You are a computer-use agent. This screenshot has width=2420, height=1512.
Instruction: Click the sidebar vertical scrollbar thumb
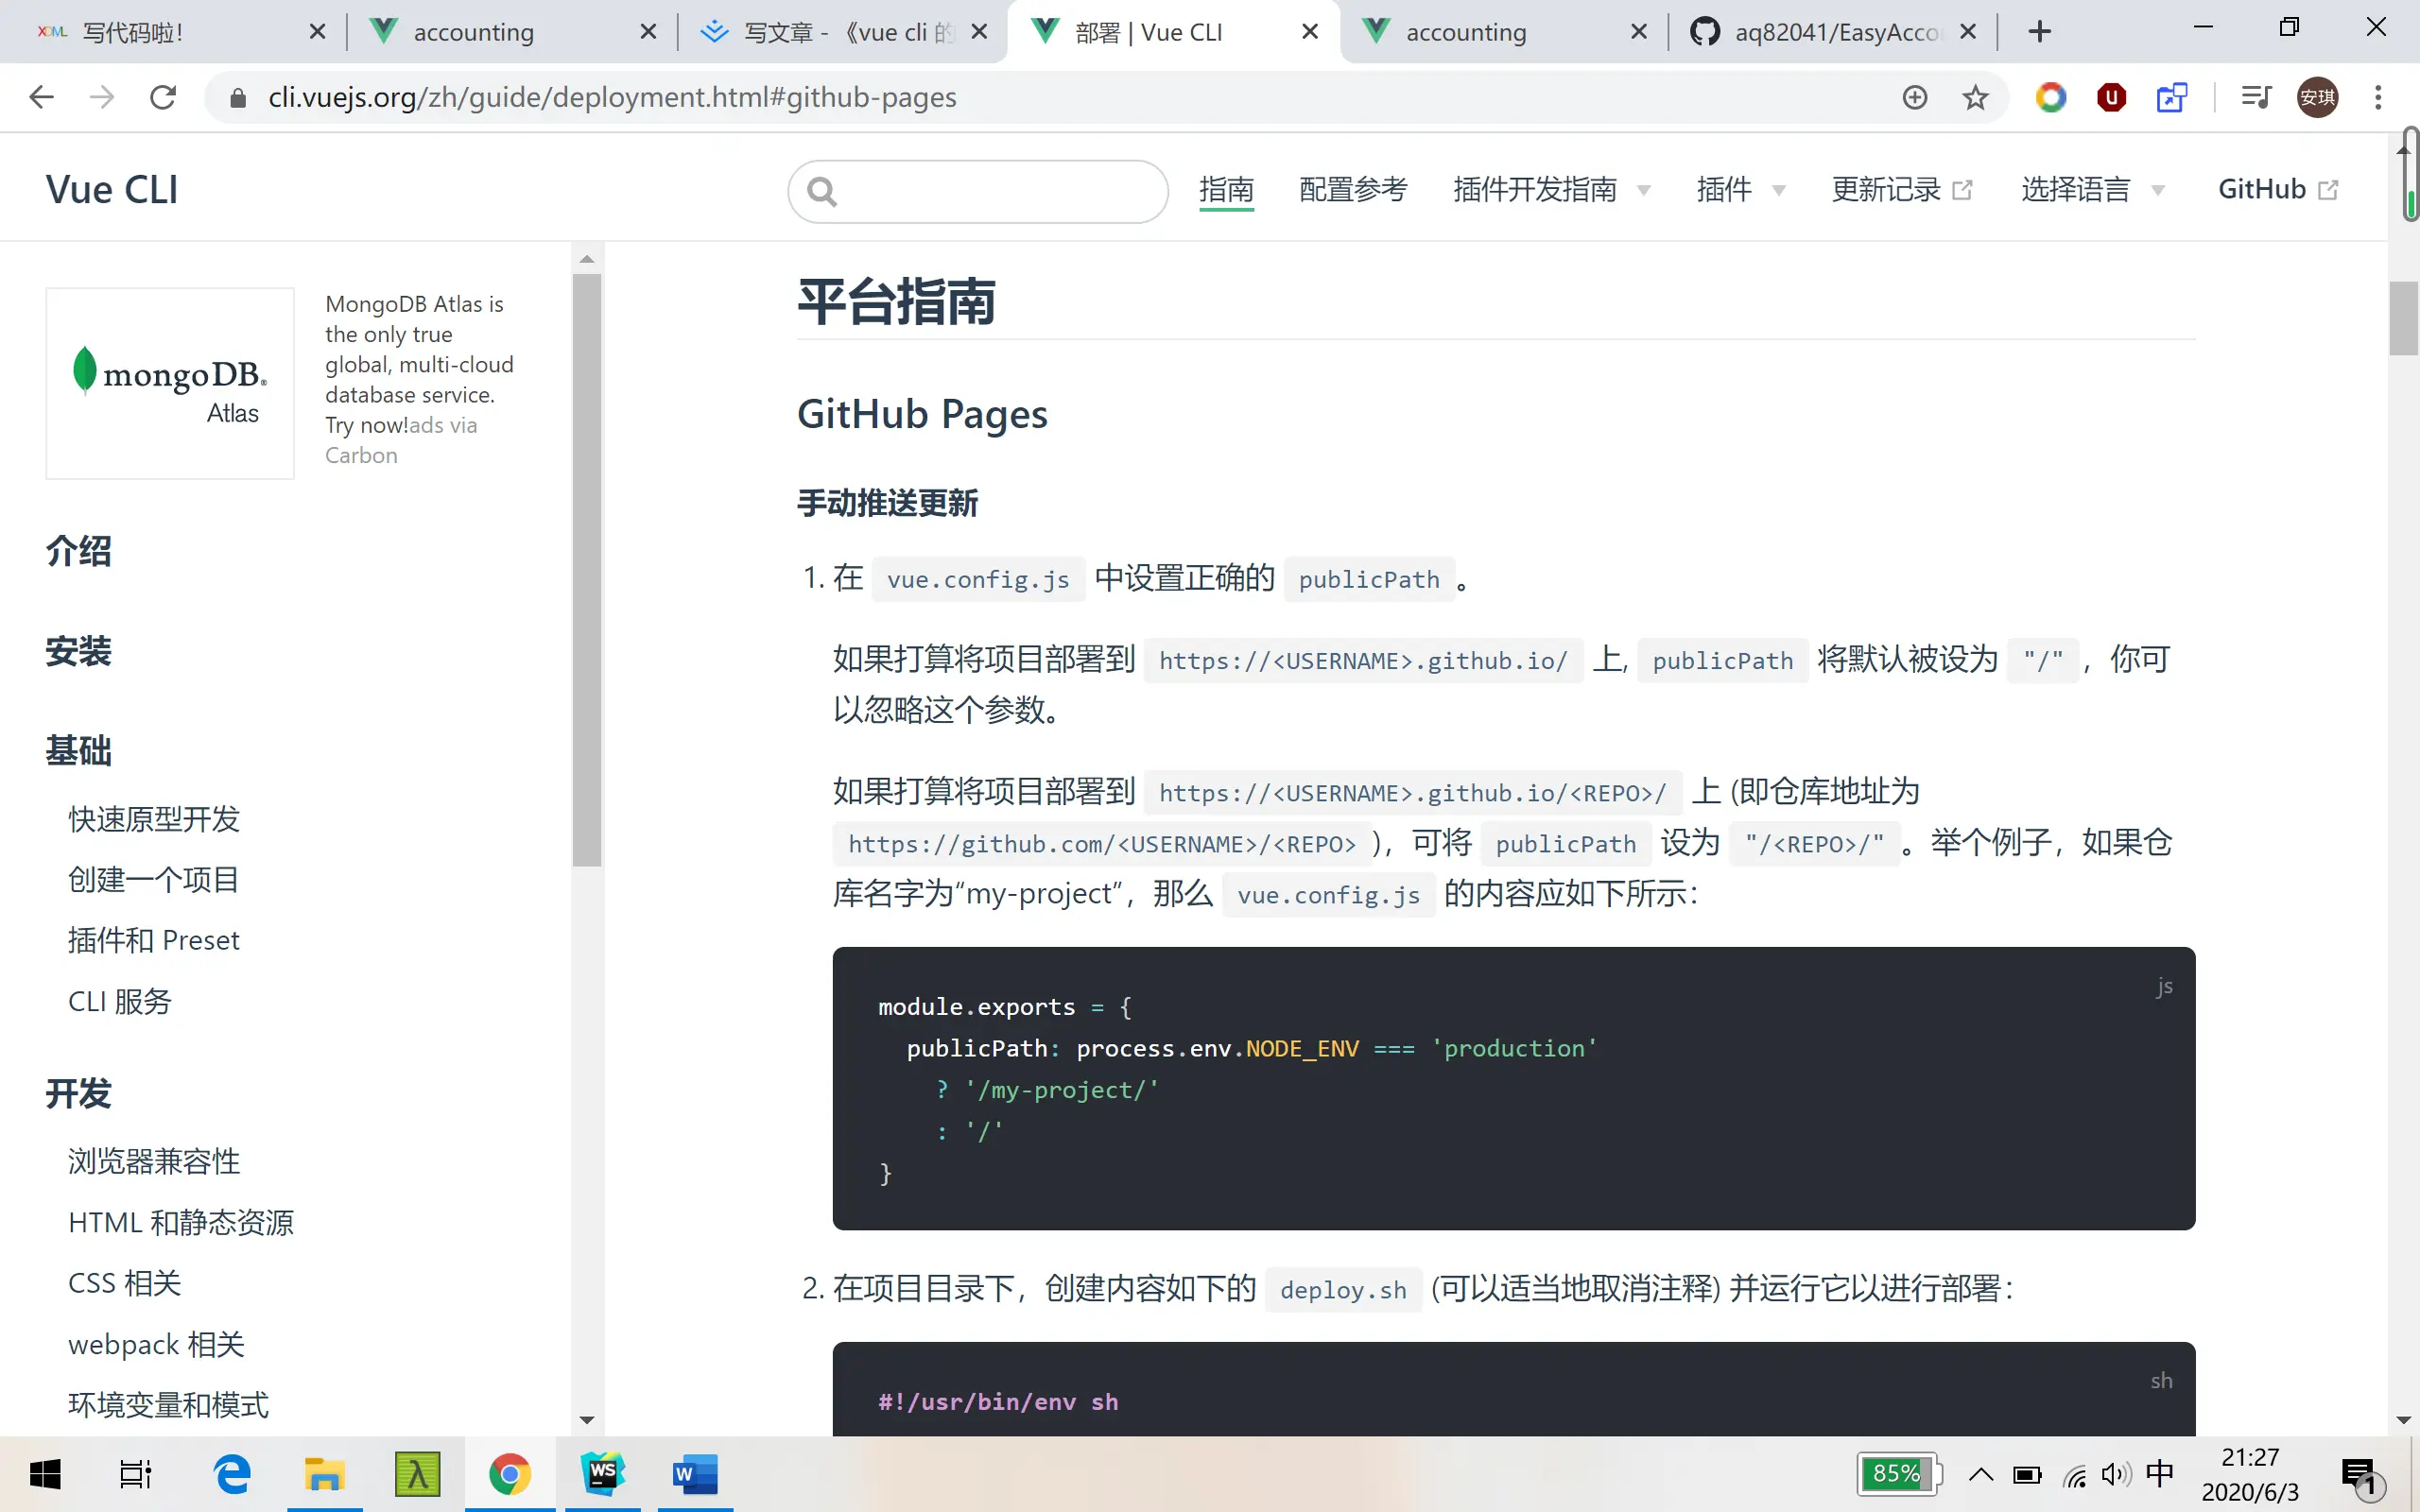click(587, 570)
